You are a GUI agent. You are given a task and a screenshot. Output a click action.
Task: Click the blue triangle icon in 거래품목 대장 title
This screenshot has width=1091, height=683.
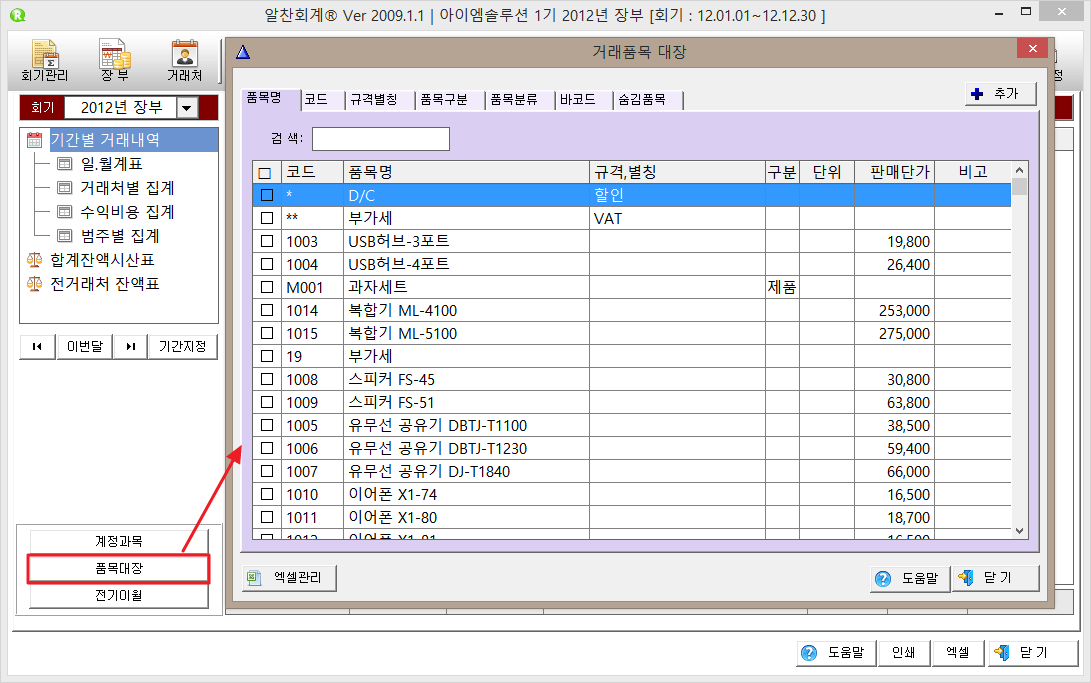(x=243, y=51)
